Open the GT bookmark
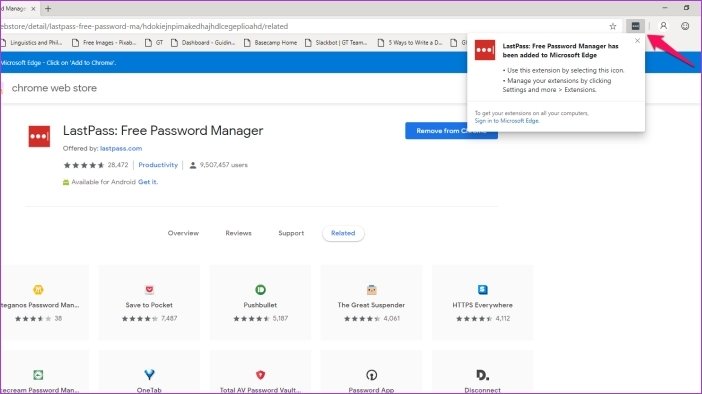This screenshot has width=702, height=394. pos(154,43)
